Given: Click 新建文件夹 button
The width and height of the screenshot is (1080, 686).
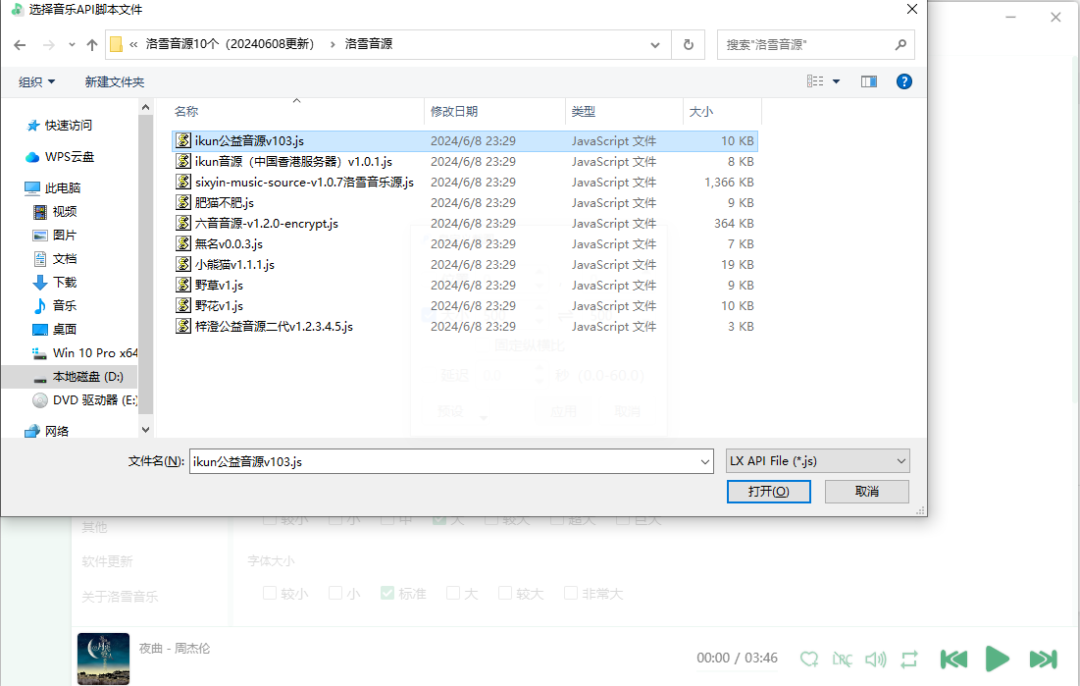Looking at the screenshot, I should 114,82.
